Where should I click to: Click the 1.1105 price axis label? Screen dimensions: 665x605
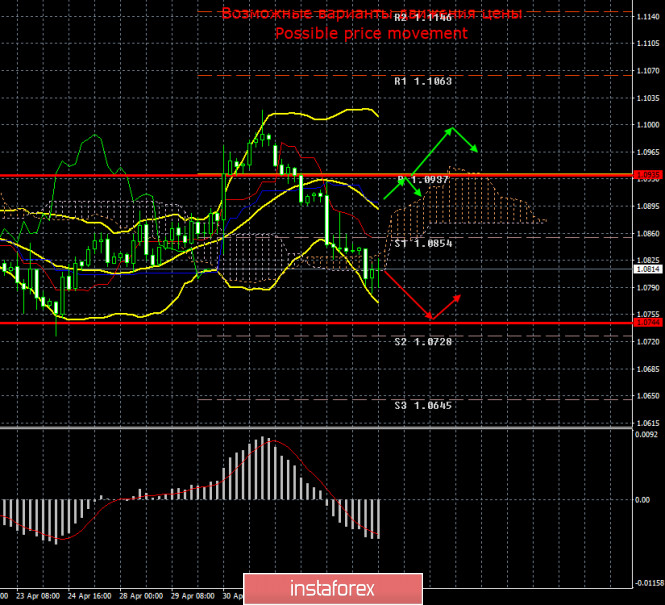click(648, 43)
